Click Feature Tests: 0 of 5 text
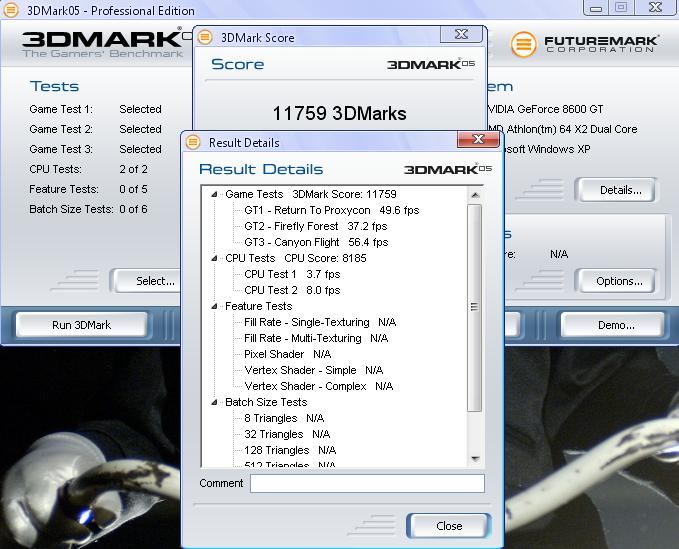The height and width of the screenshot is (549, 679). click(x=88, y=189)
